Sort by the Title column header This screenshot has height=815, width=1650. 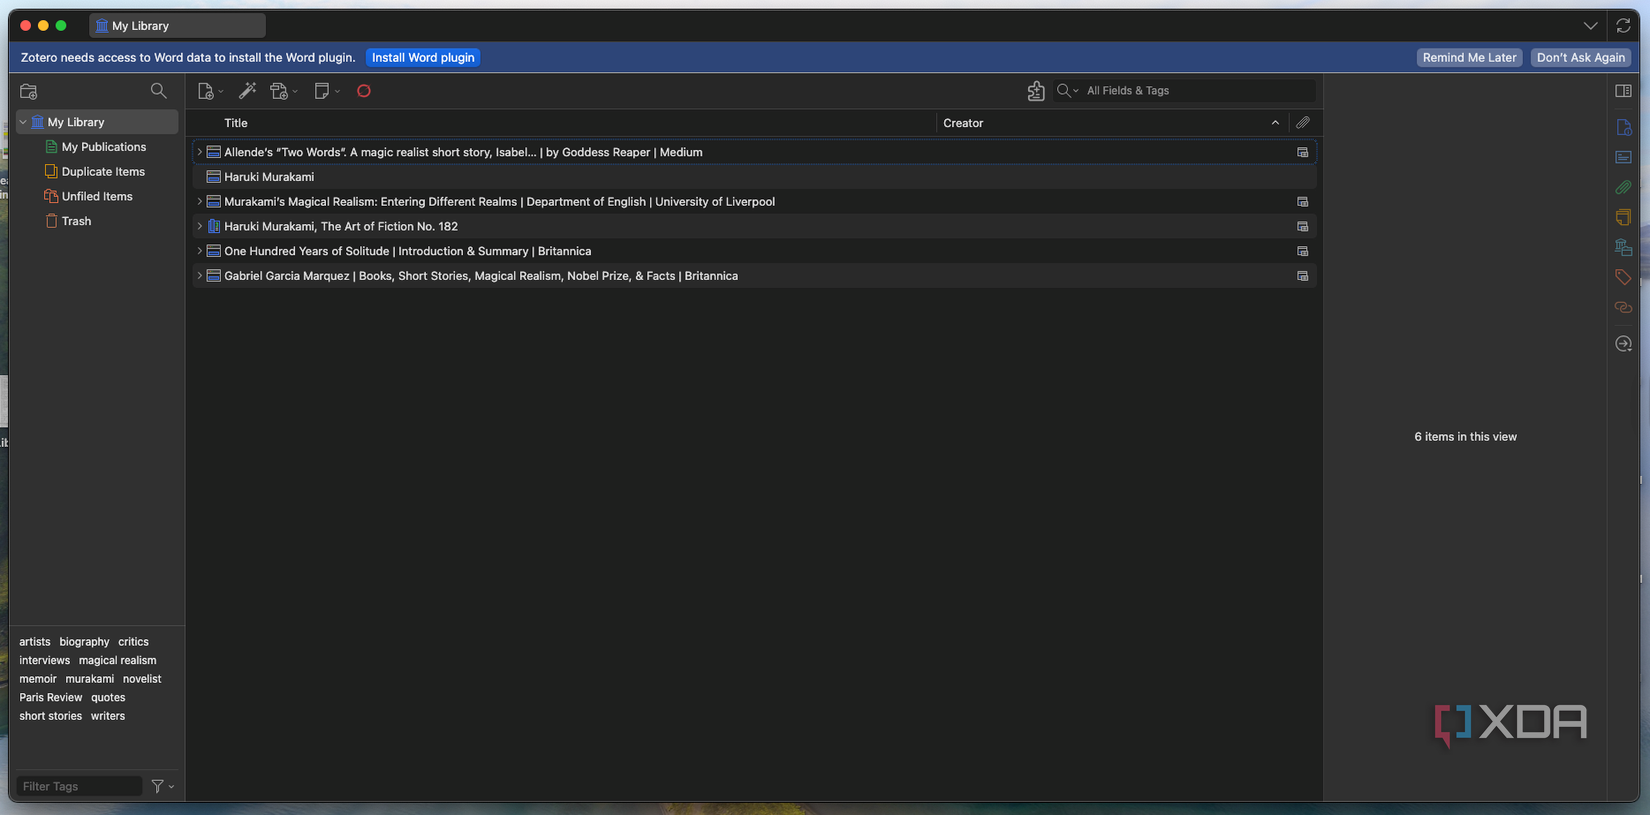564,123
